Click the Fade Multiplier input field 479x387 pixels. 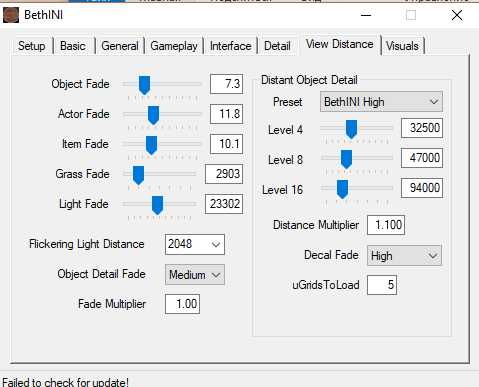(182, 304)
